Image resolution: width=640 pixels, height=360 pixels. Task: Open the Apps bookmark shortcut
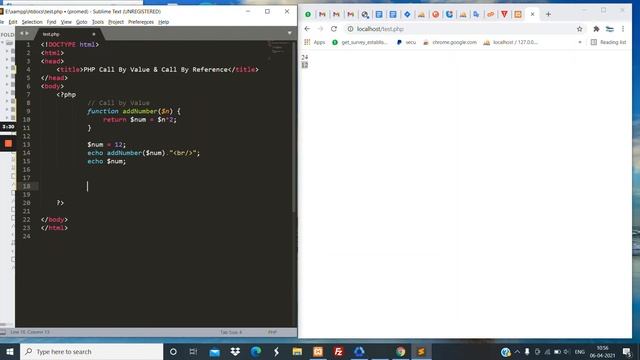tap(314, 42)
